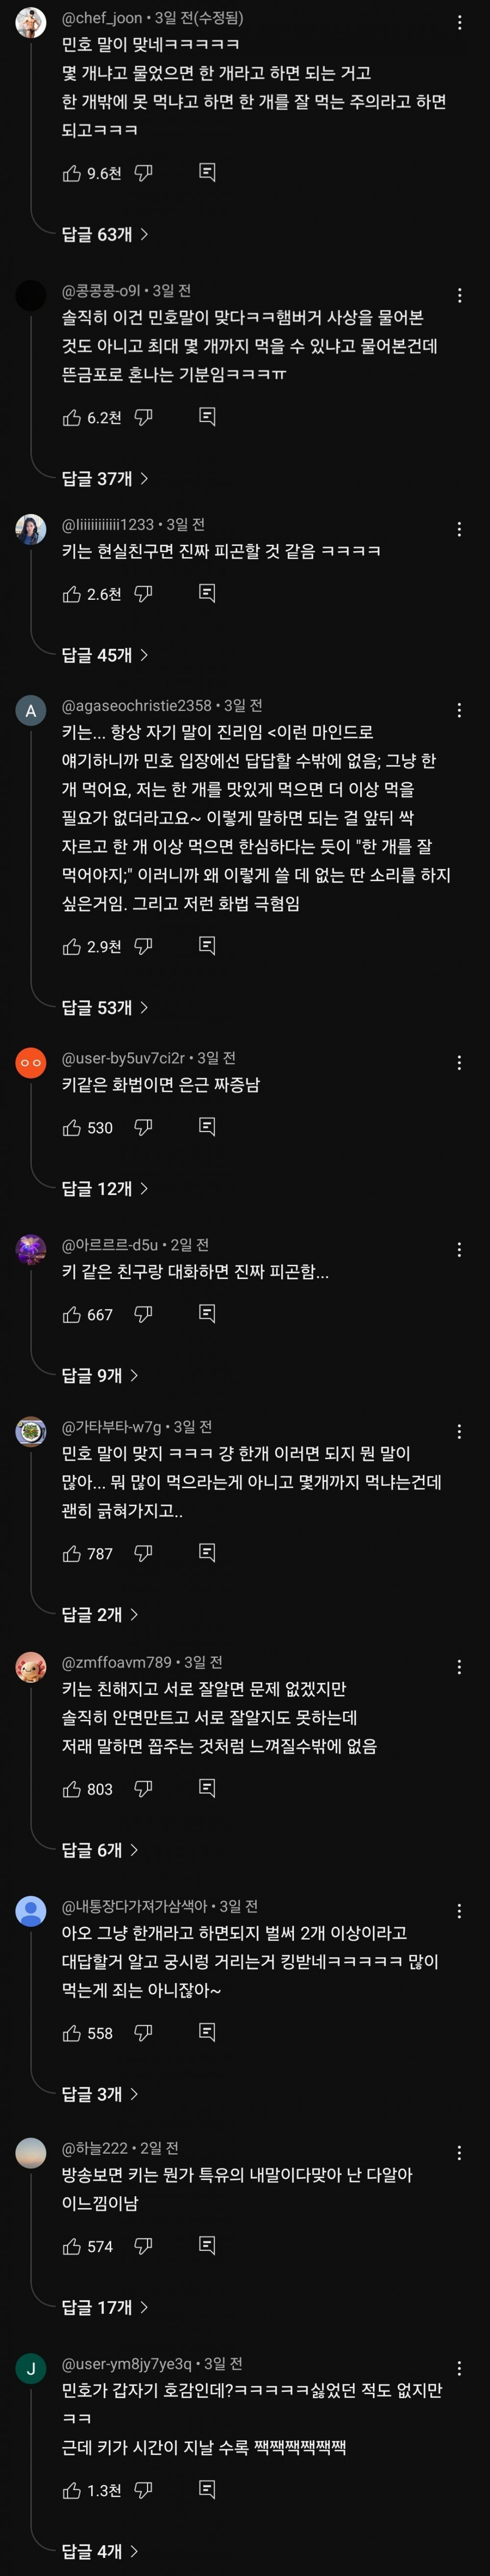Expand the 답글 53개 replies thread
This screenshot has height=2576, width=490.
[105, 1007]
